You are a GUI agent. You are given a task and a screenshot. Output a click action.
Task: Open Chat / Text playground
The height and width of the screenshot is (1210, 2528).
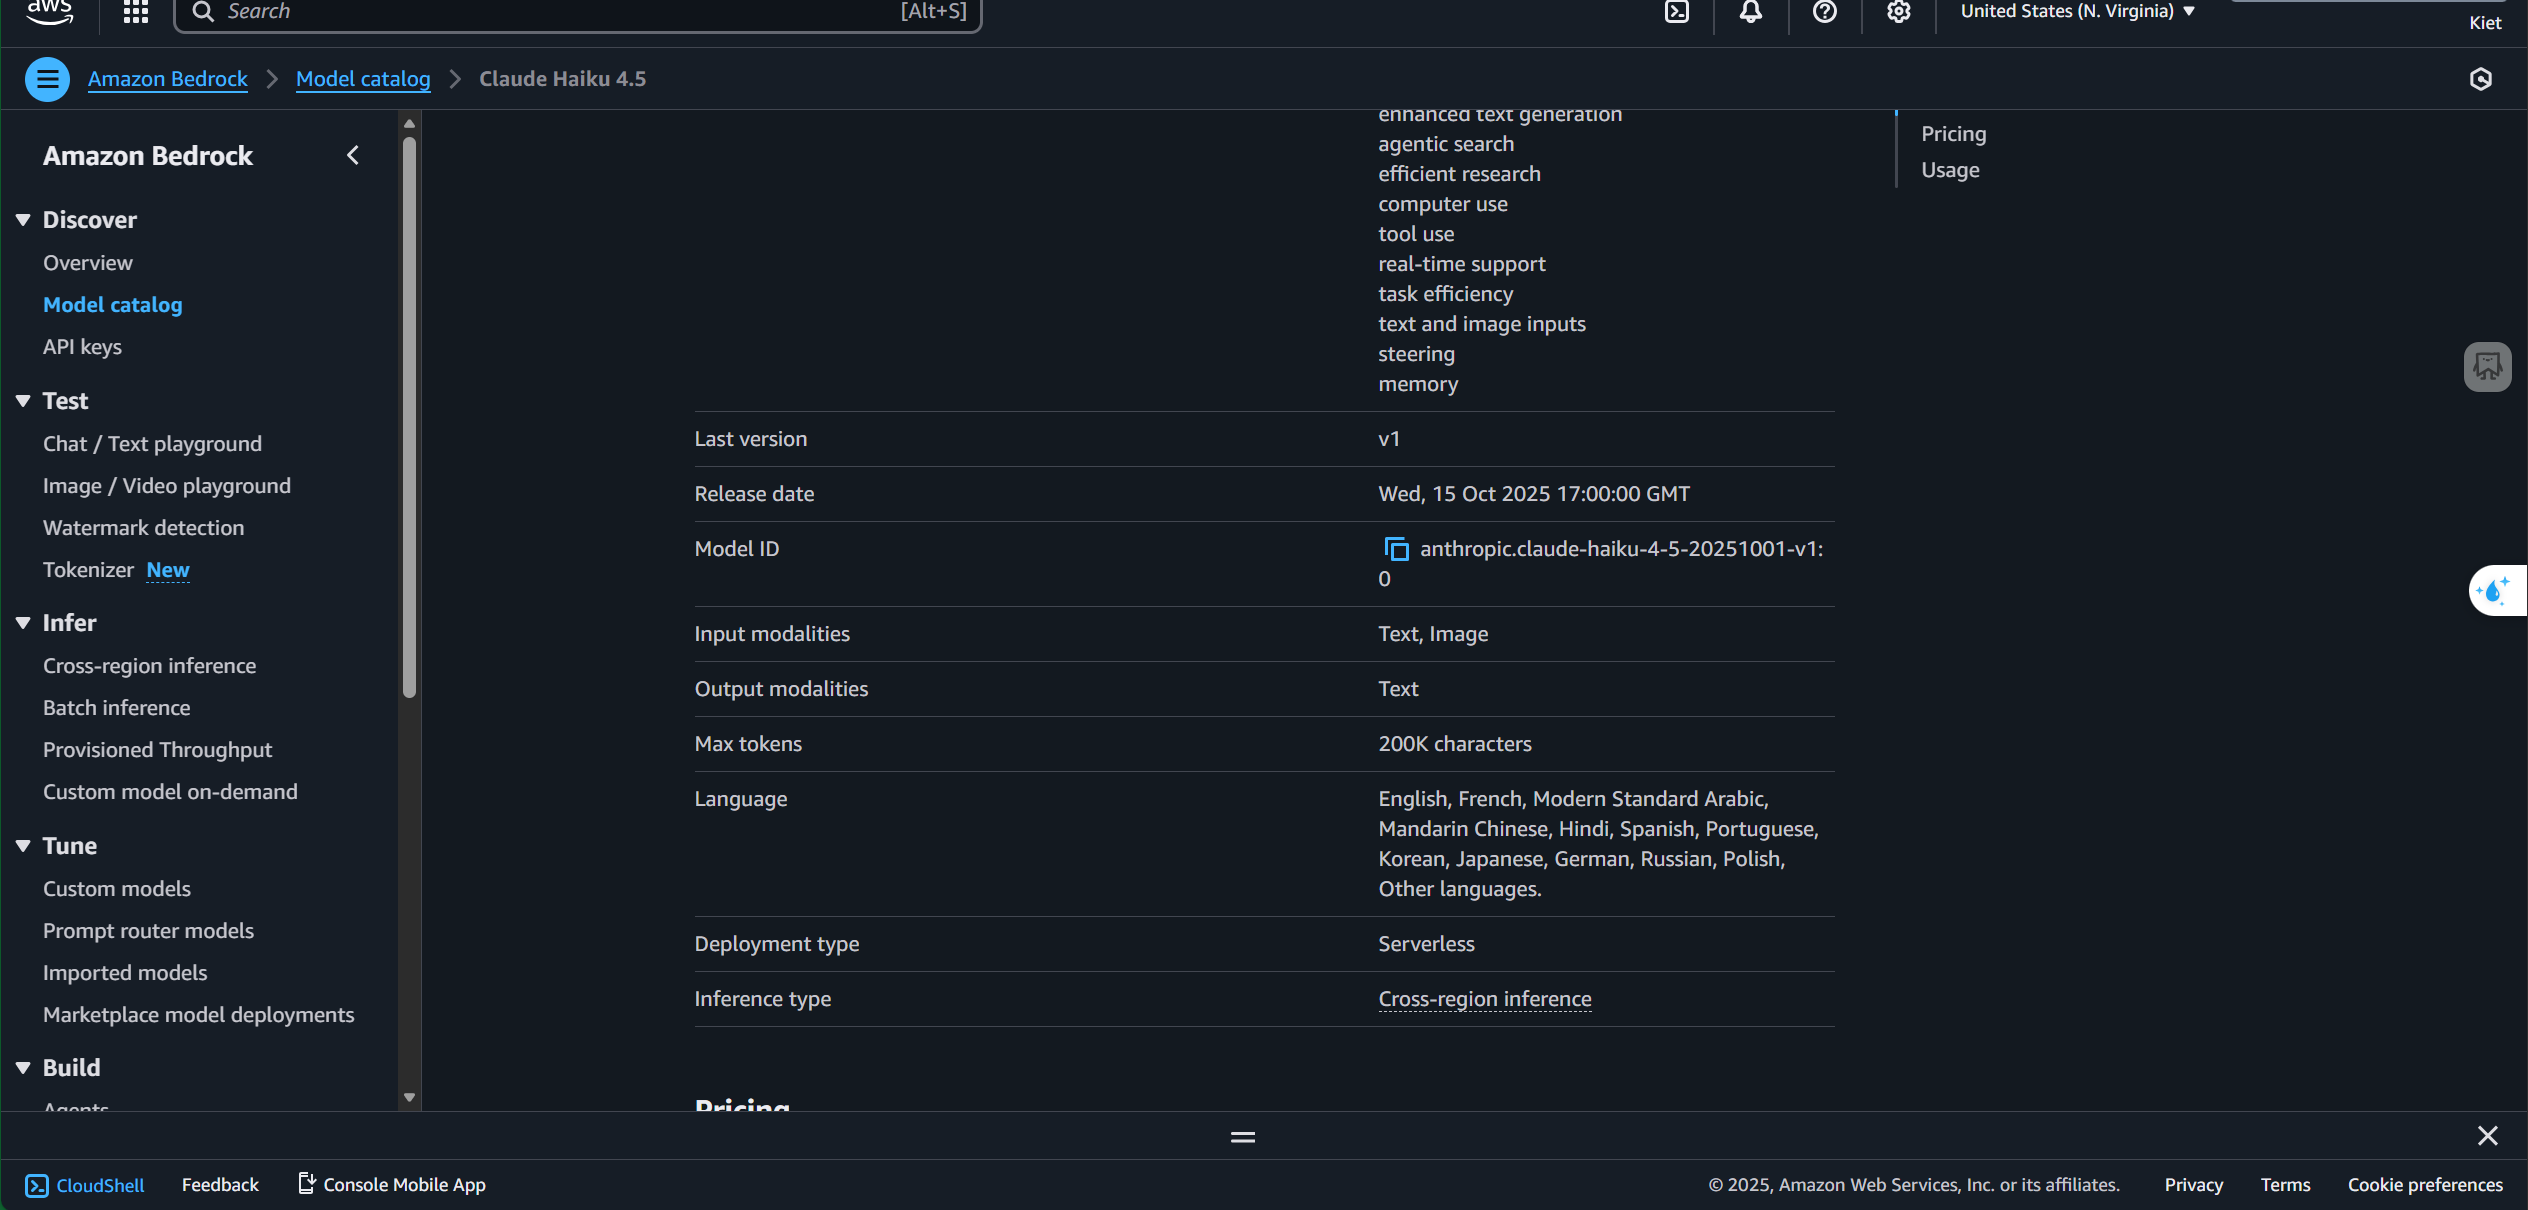coord(152,444)
